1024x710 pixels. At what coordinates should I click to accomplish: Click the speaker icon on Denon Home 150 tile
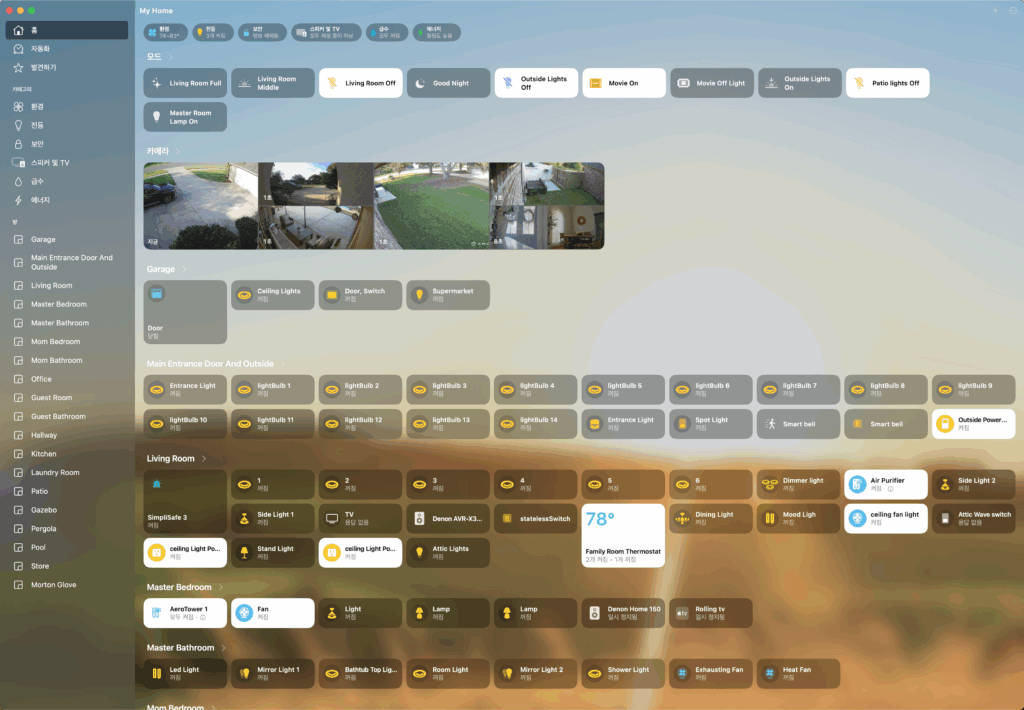594,613
